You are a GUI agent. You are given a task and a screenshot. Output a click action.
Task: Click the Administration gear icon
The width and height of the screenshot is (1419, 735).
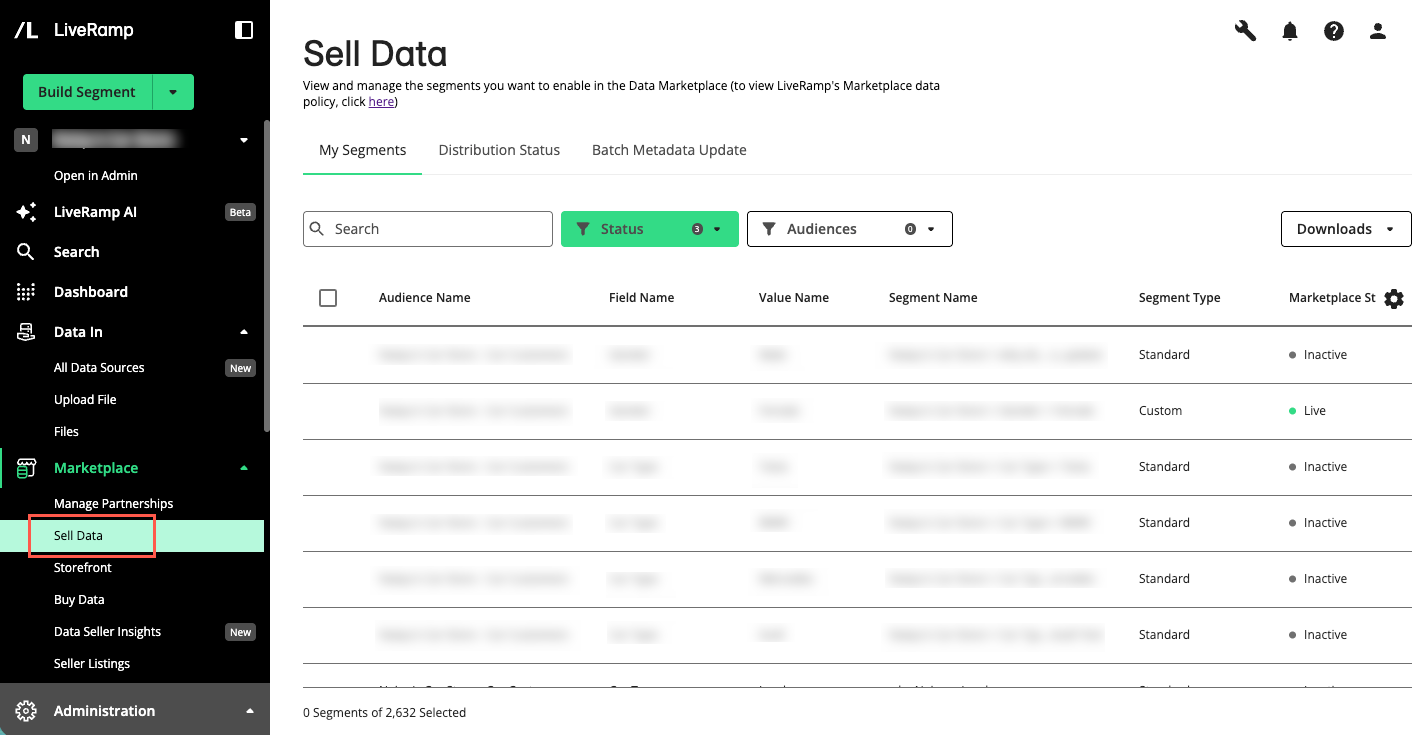[26, 711]
